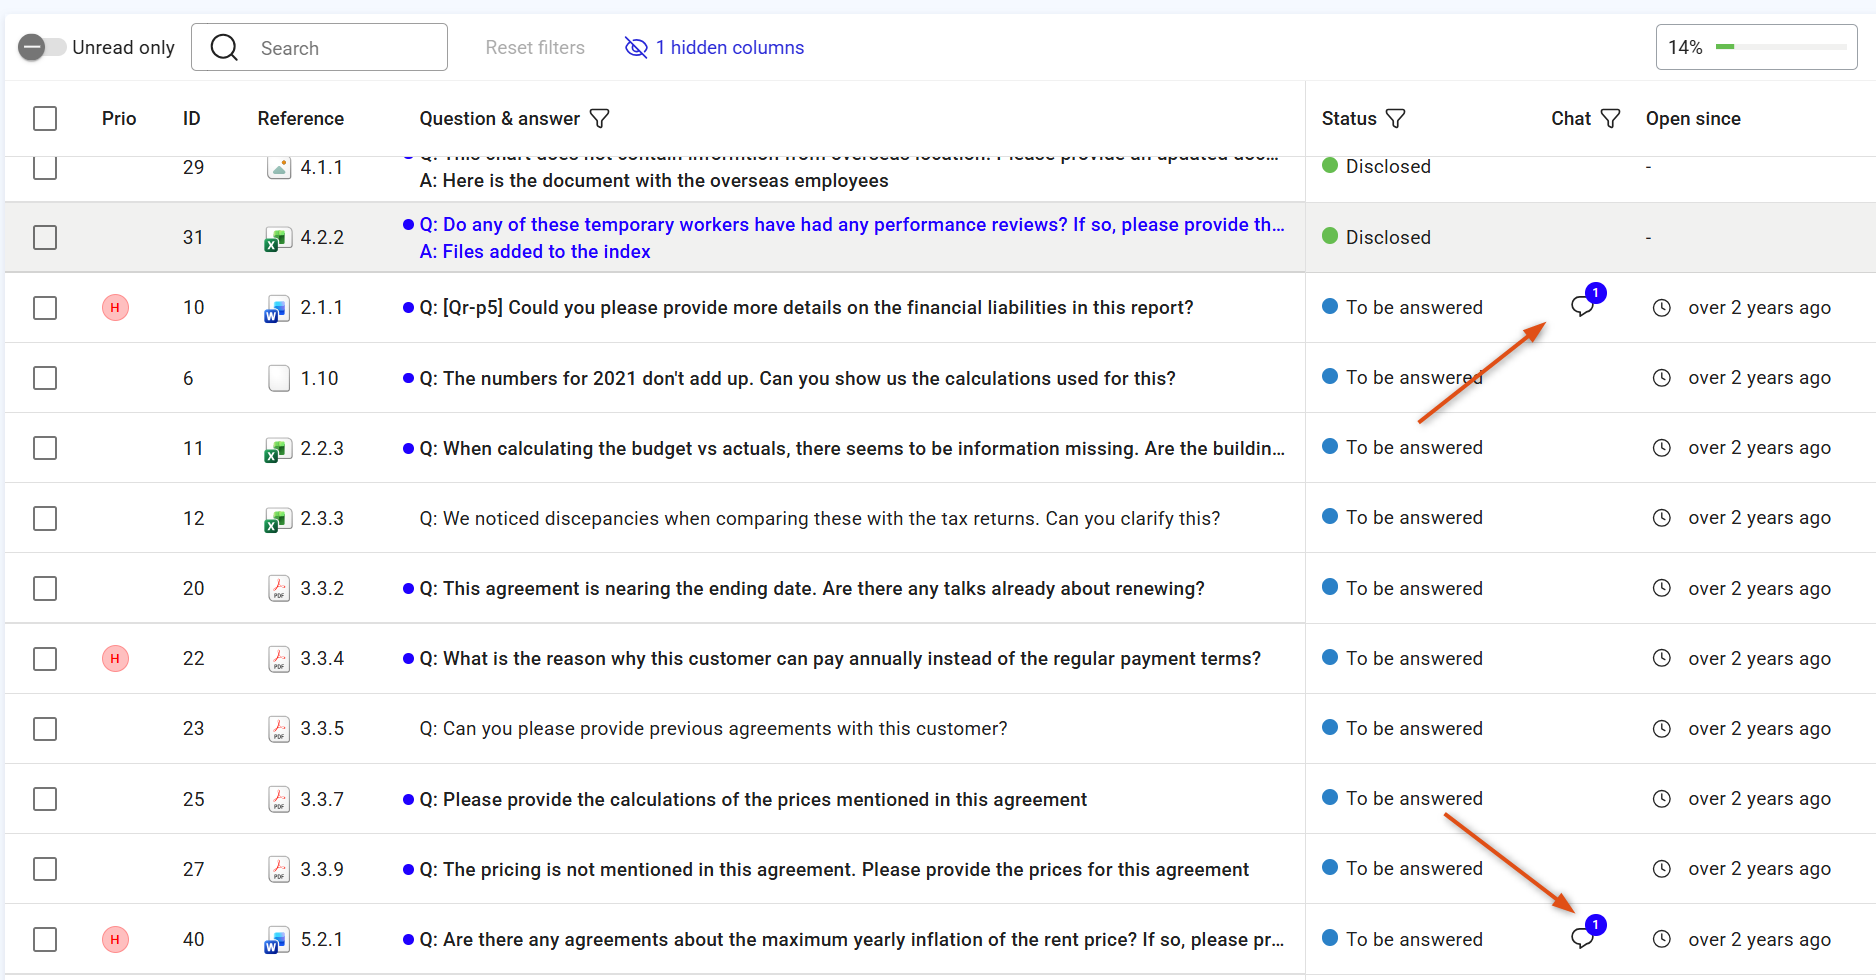Click the high priority badge for ID 22
This screenshot has width=1876, height=980.
[x=115, y=658]
